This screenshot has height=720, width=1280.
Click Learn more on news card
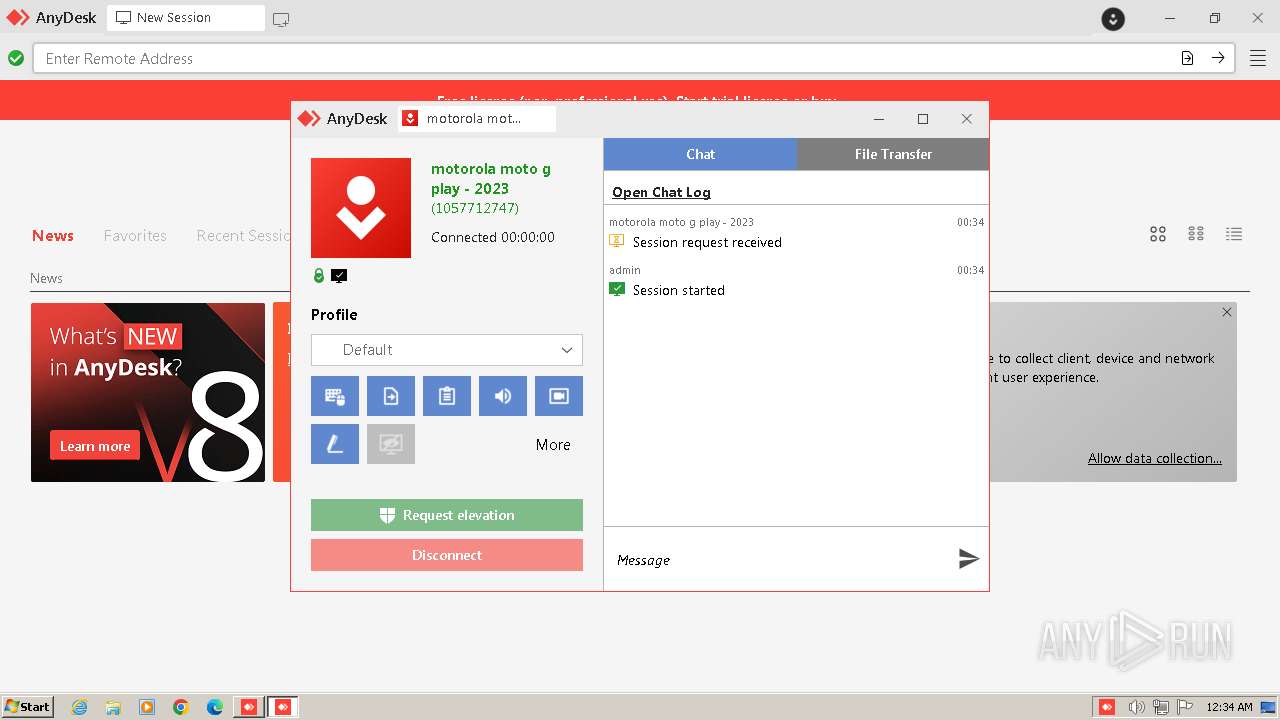pyautogui.click(x=95, y=446)
